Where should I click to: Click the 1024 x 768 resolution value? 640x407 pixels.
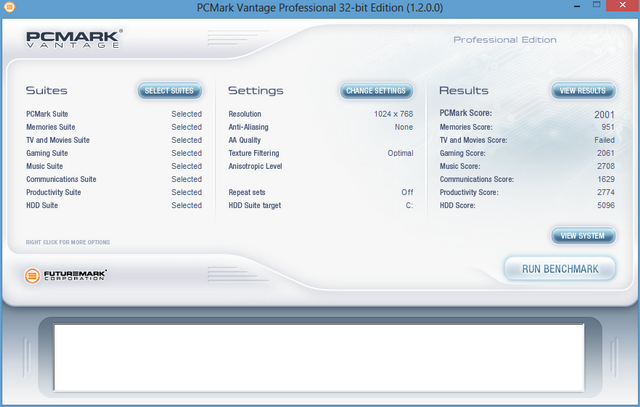pos(393,114)
